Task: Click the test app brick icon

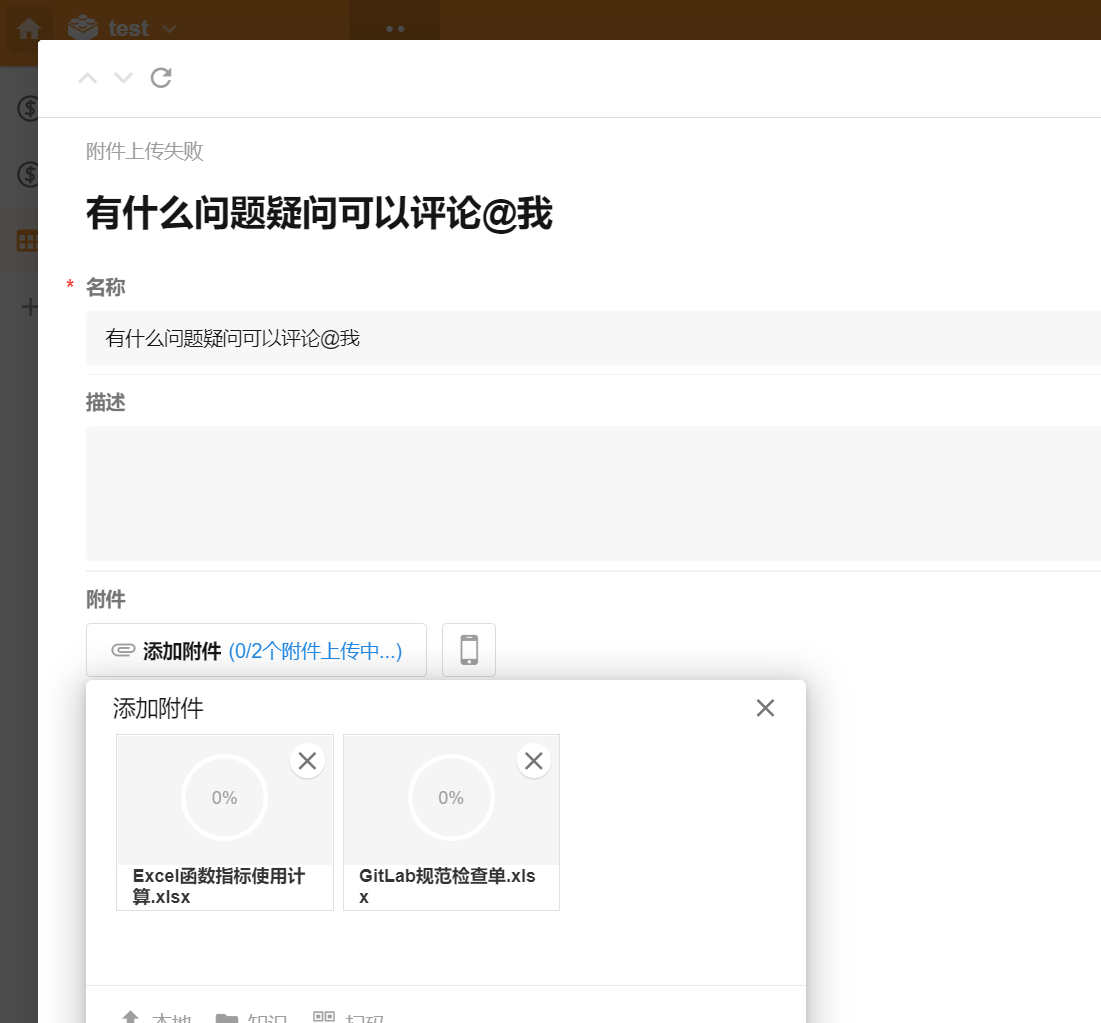Action: 83,28
